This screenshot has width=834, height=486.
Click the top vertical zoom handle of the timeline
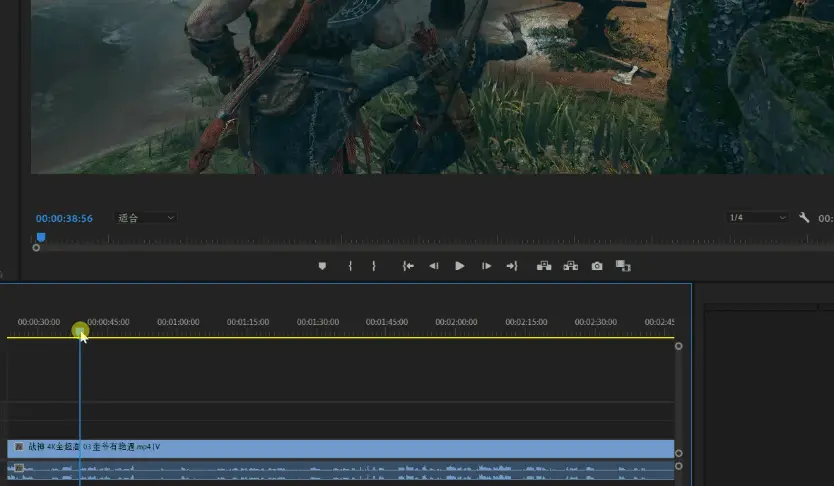point(679,346)
